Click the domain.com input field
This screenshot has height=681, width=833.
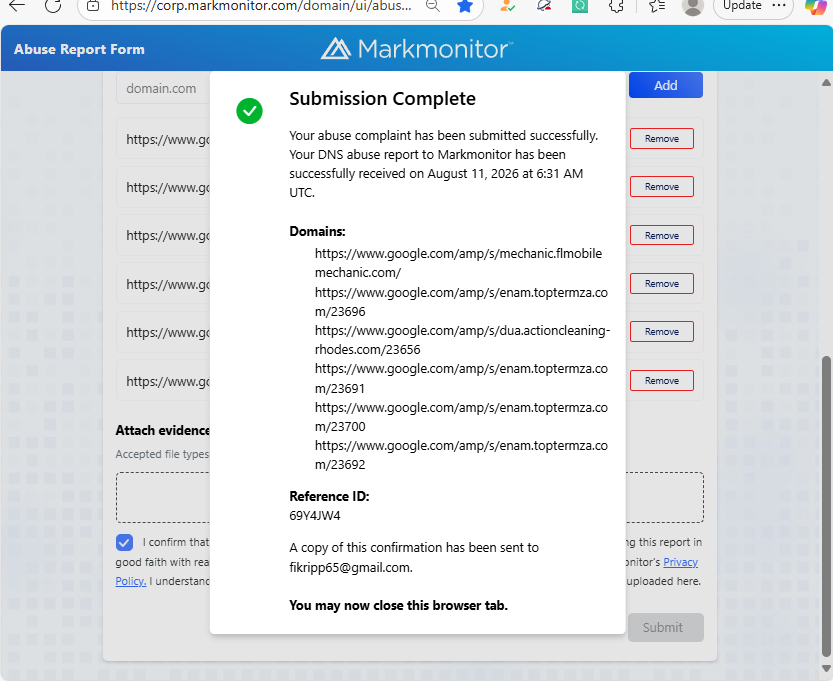click(x=163, y=88)
